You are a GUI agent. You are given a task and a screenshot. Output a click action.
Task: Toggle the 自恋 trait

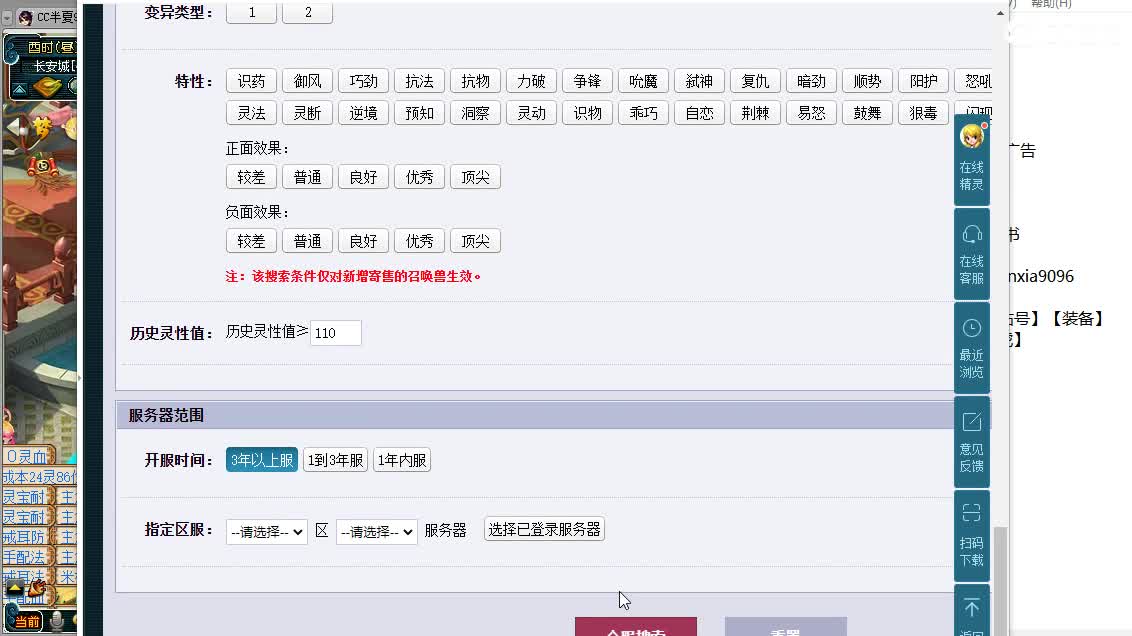click(x=700, y=113)
